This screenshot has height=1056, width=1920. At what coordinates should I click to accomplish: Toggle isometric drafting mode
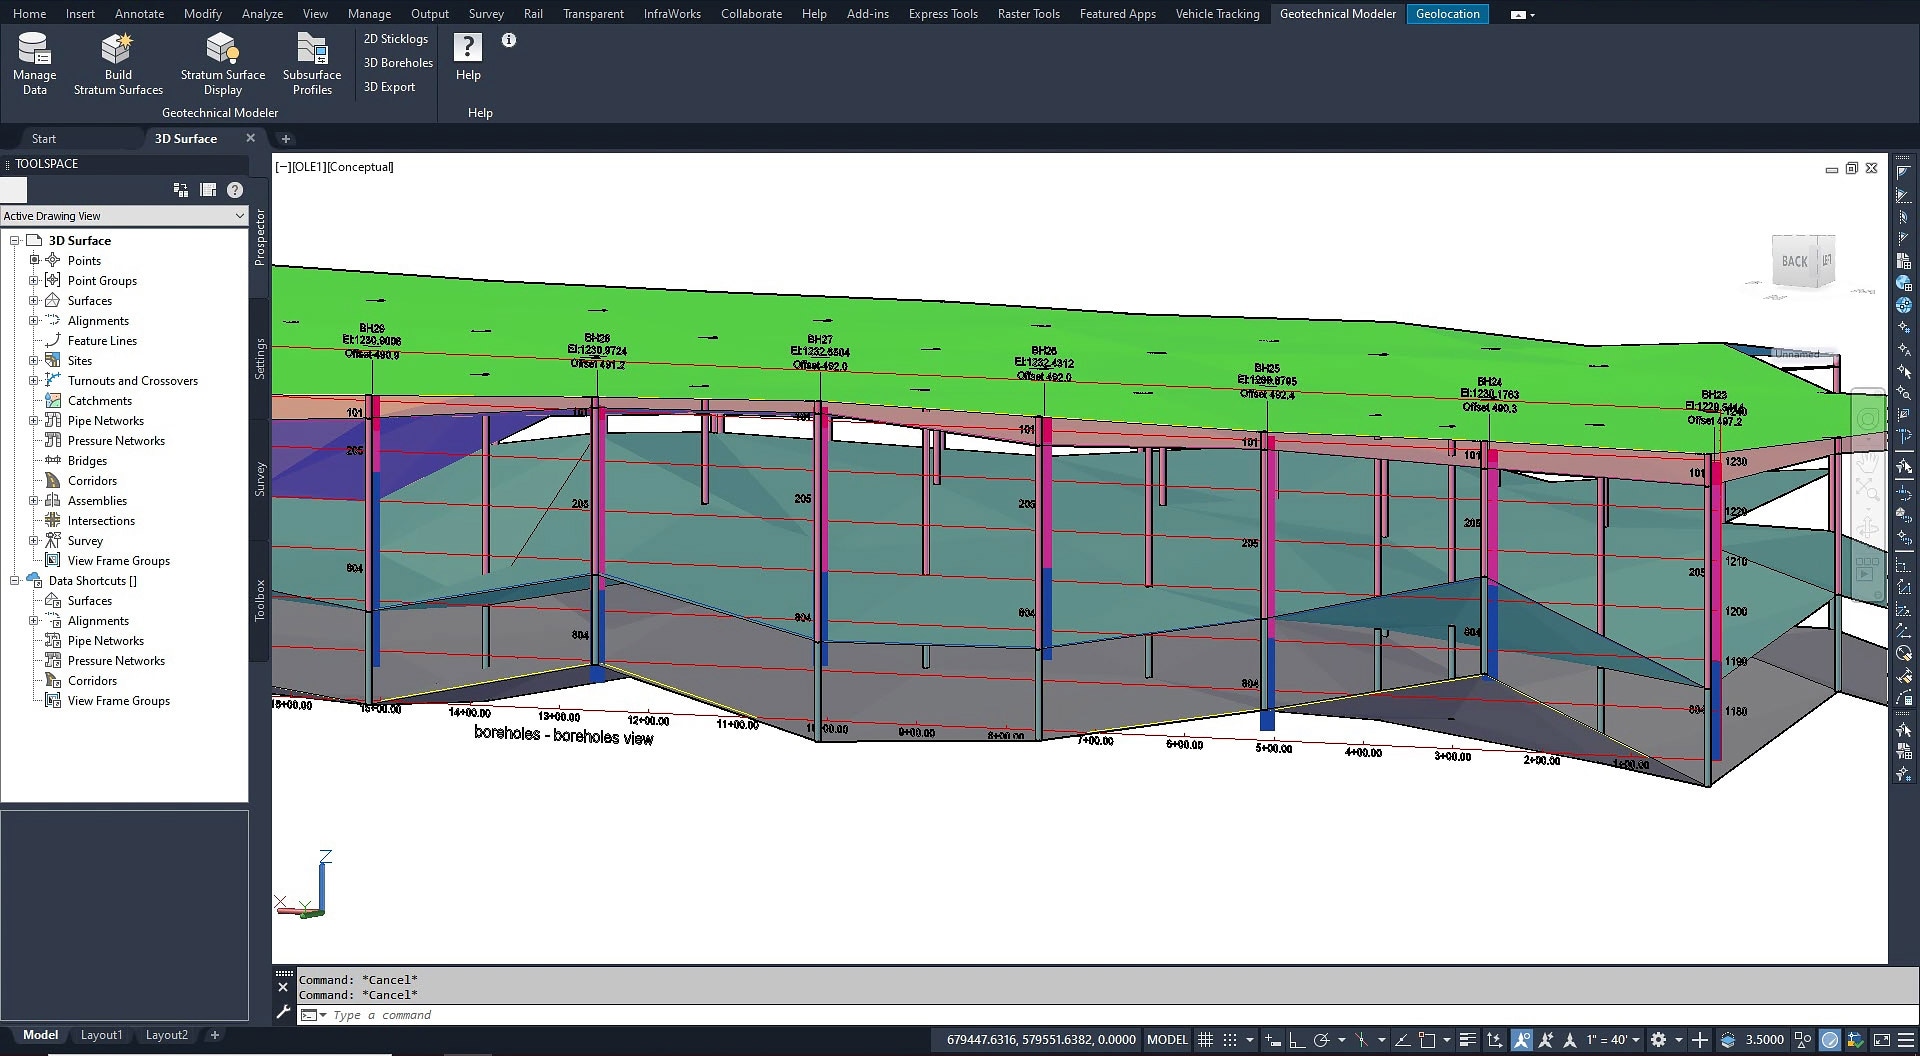coord(1361,1040)
